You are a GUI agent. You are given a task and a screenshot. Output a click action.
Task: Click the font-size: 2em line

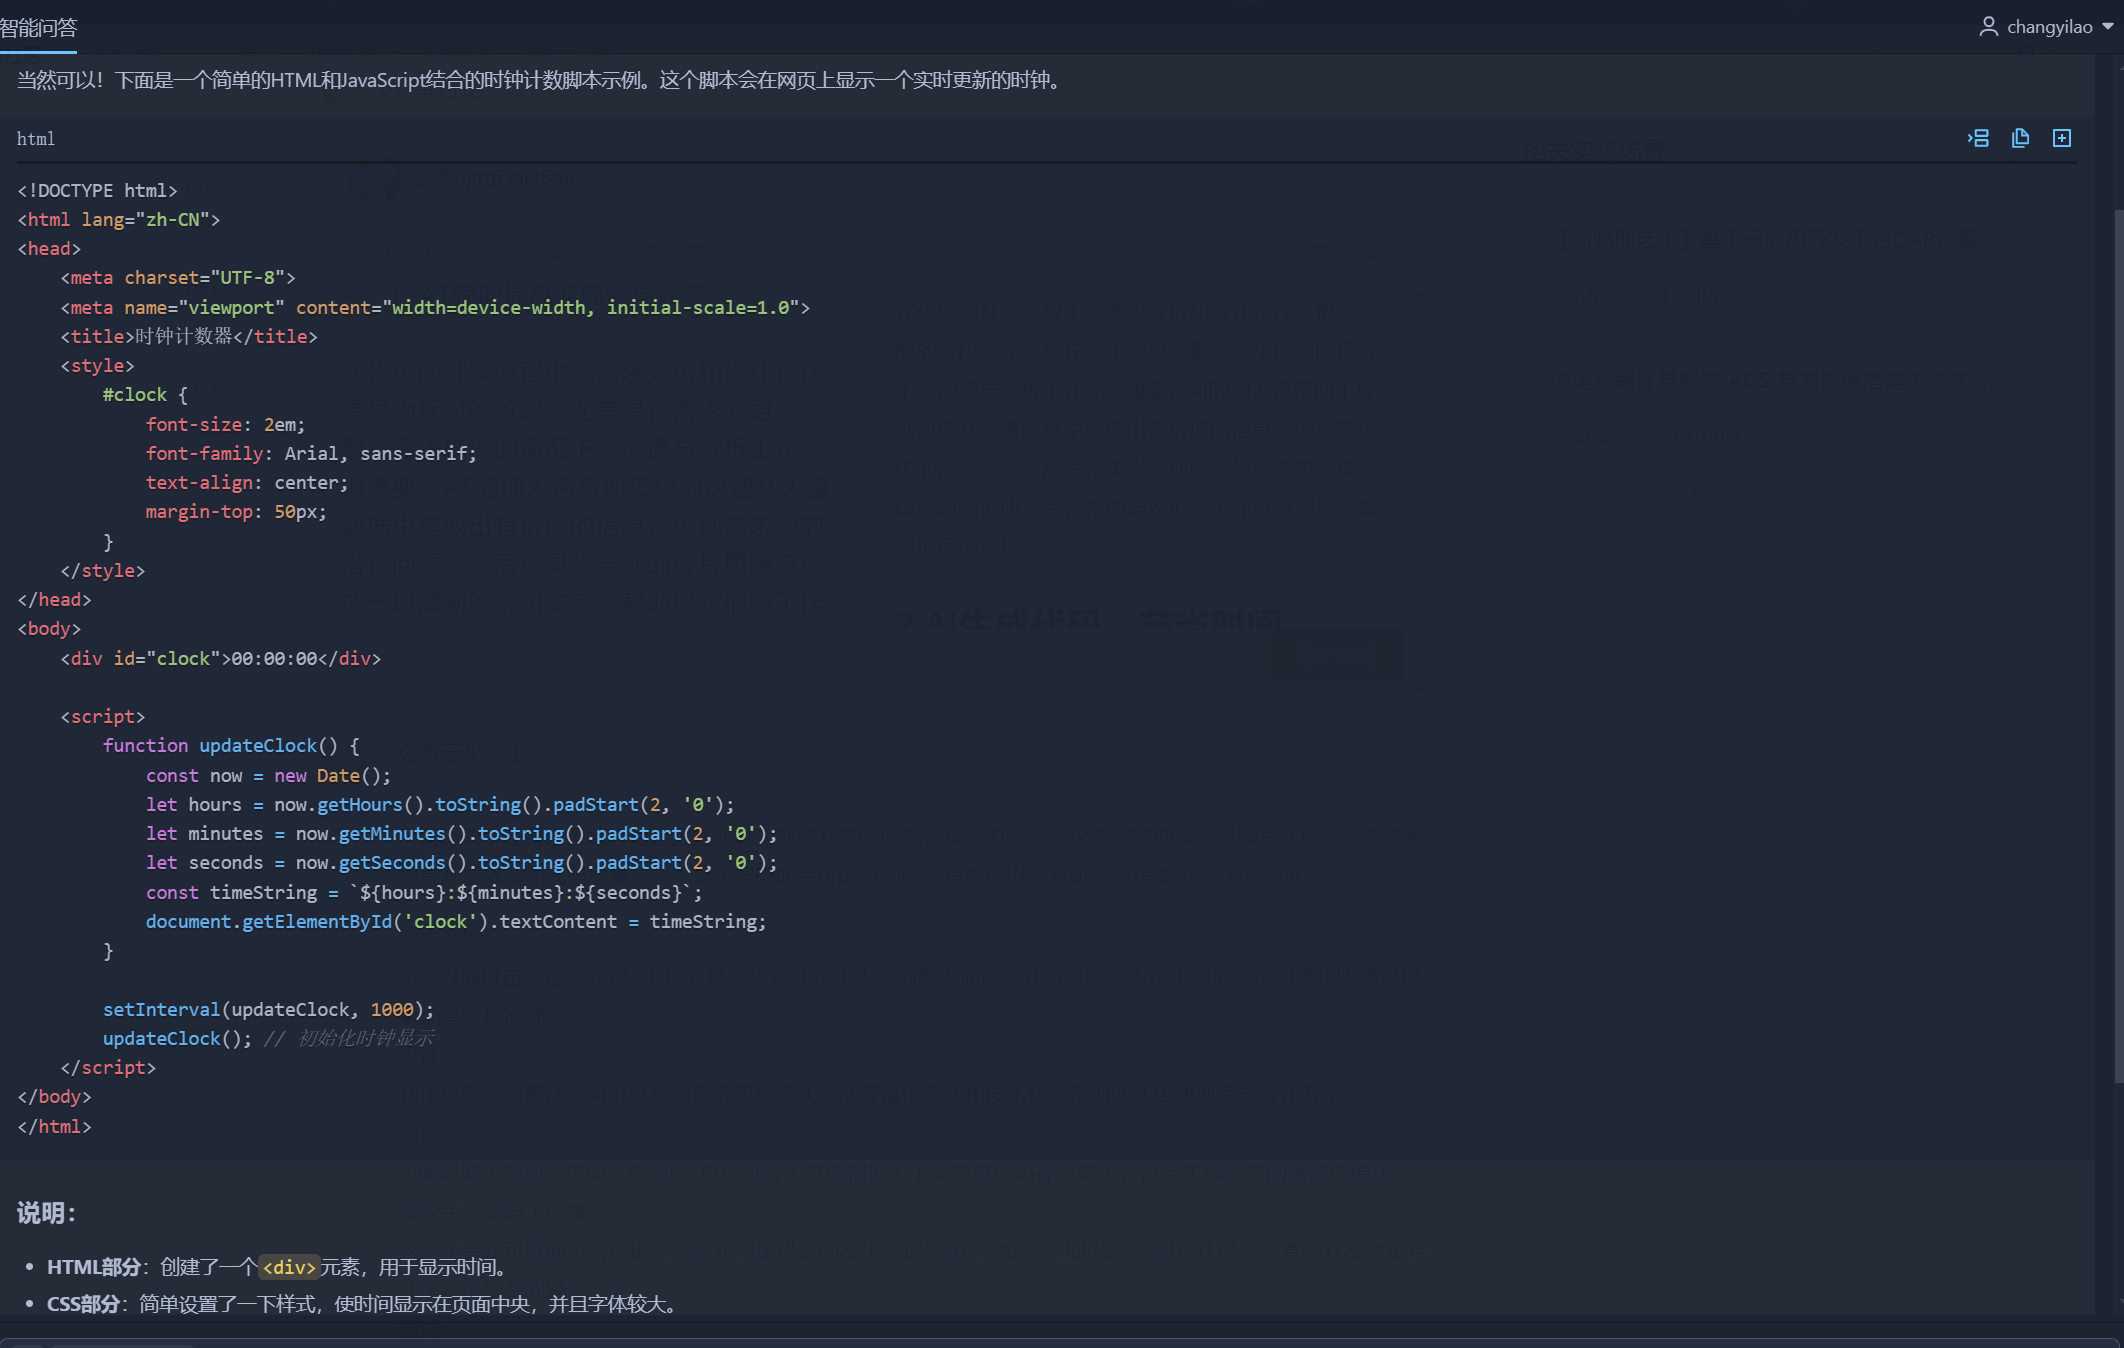[225, 424]
